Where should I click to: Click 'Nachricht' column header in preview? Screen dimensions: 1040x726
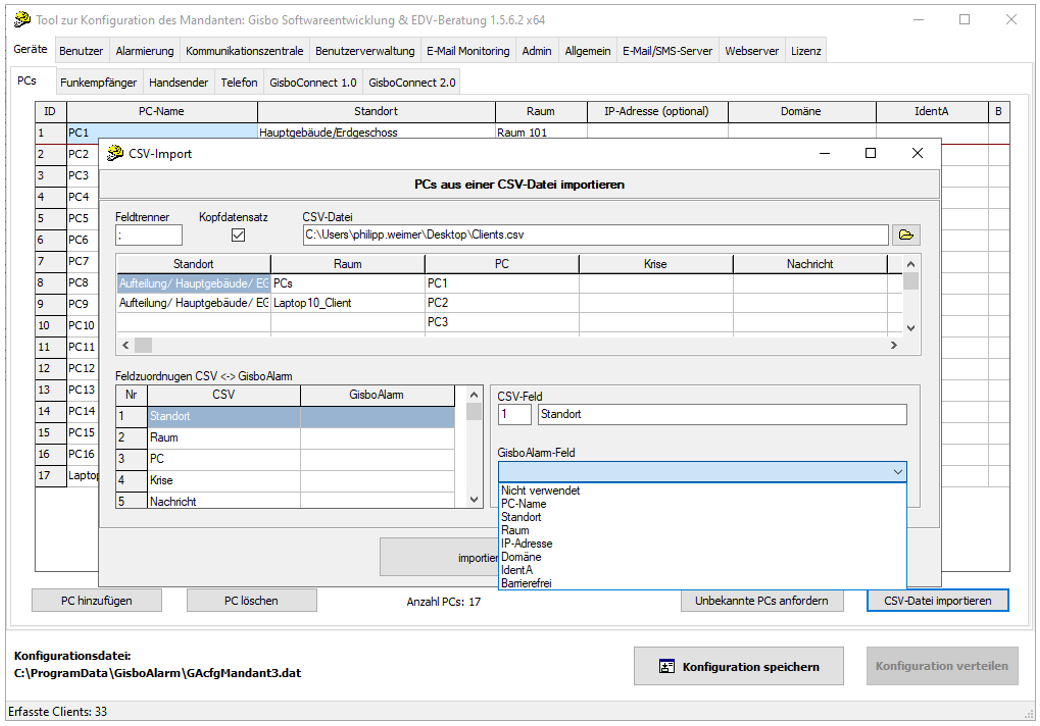810,264
